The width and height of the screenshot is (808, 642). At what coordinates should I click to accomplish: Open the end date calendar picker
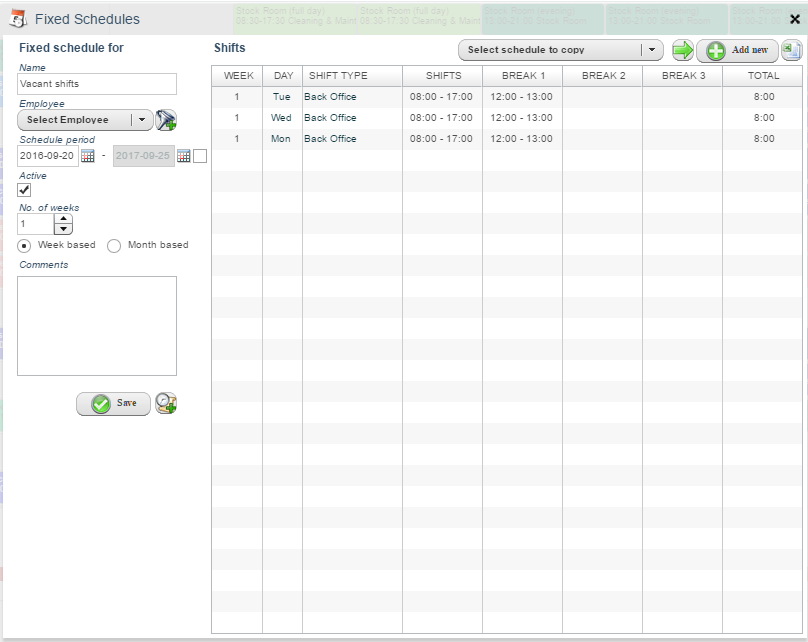click(183, 156)
